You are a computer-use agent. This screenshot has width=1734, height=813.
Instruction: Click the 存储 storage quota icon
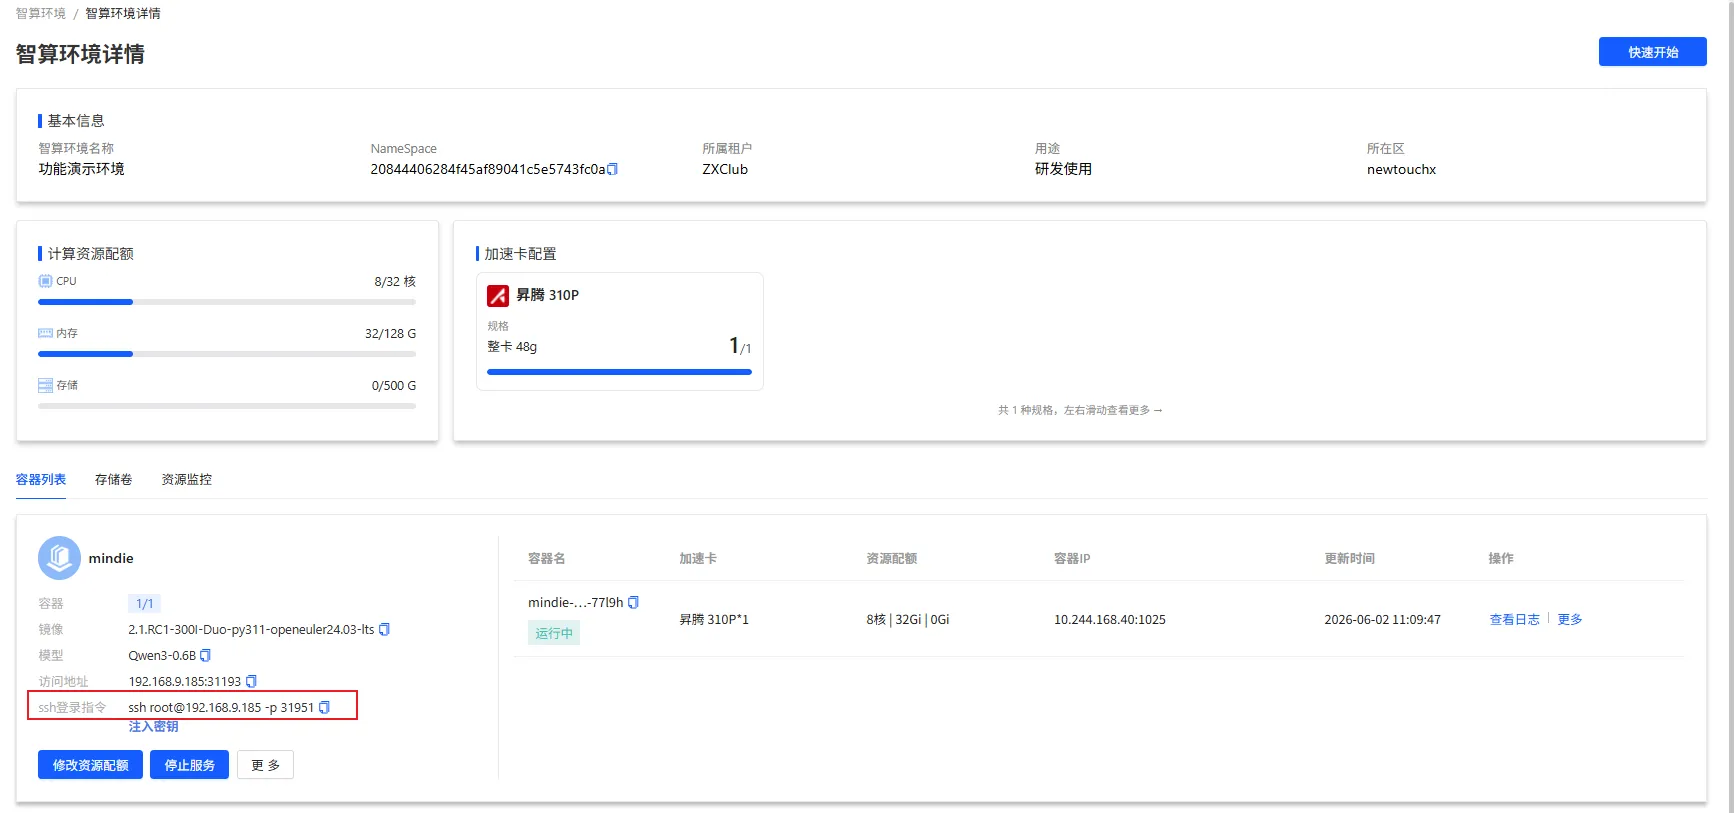click(45, 385)
